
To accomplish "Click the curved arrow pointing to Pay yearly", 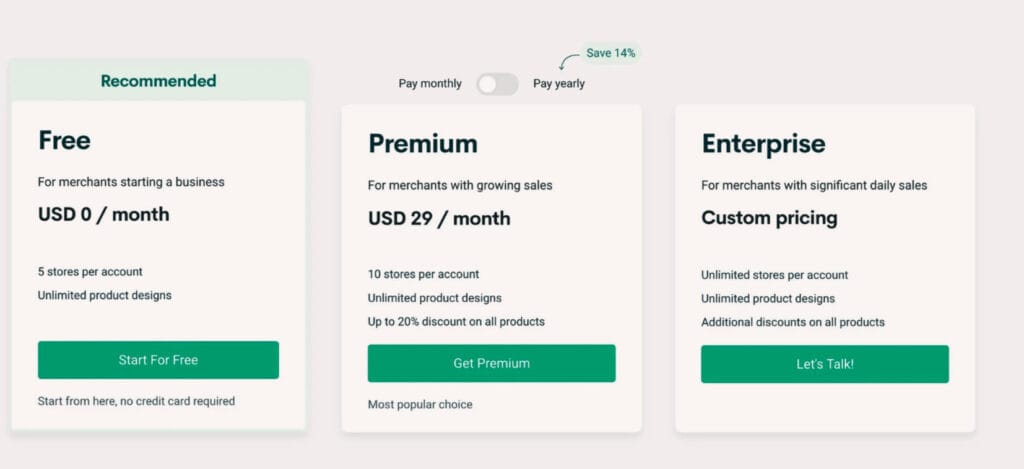I will coord(568,61).
